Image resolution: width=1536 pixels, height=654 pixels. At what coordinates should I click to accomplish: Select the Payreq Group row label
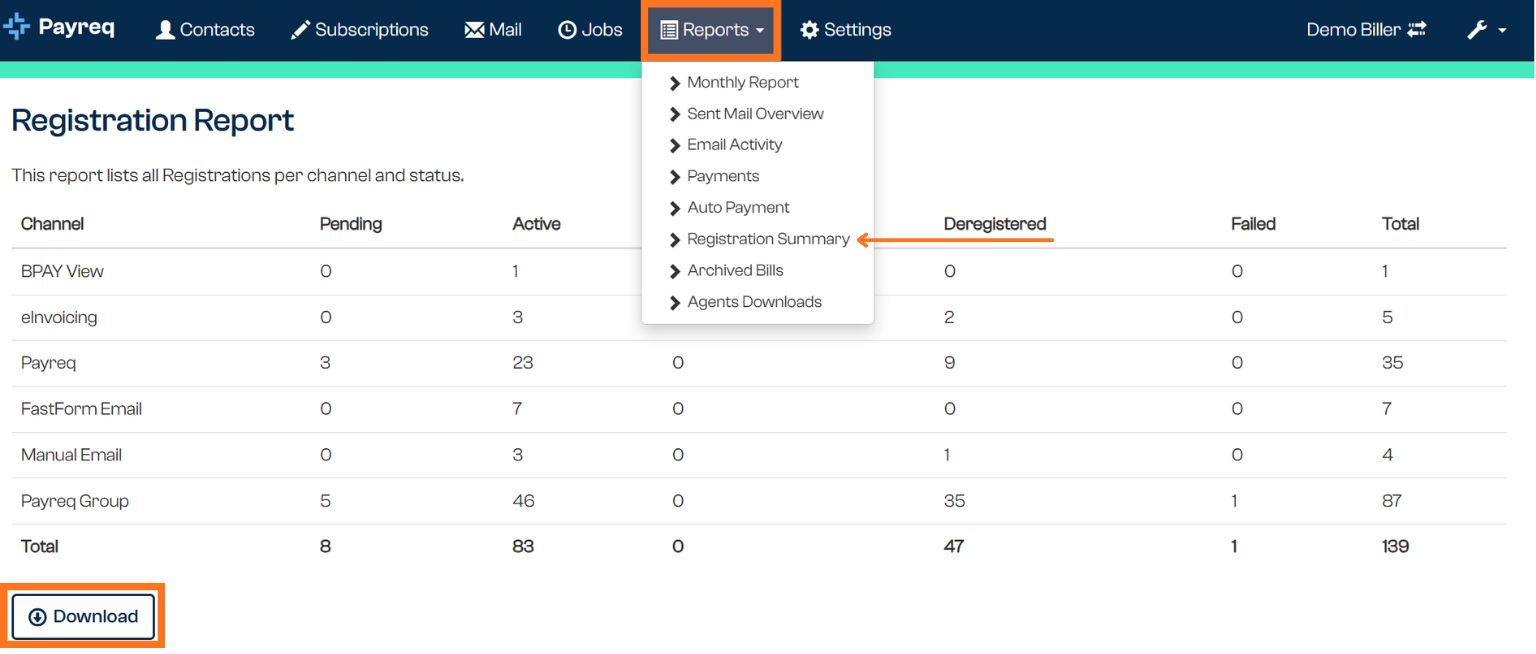pyautogui.click(x=75, y=501)
